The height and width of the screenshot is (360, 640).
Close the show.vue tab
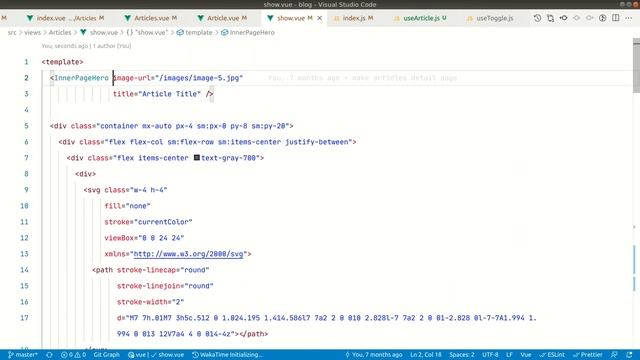320,18
